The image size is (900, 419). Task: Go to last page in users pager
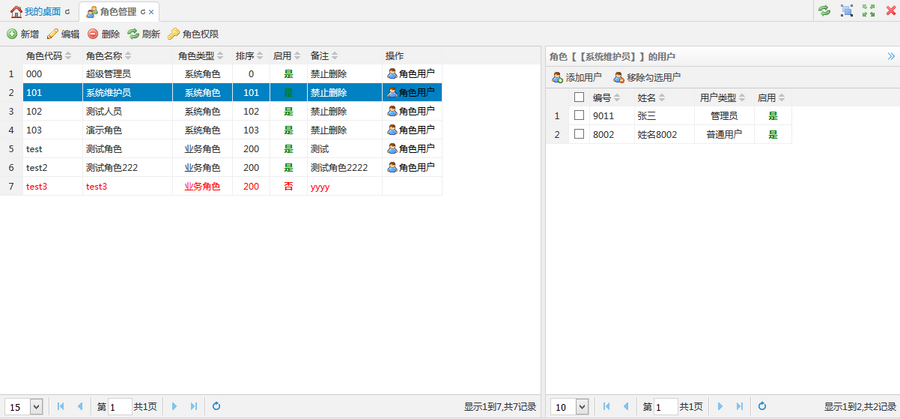[x=739, y=406]
